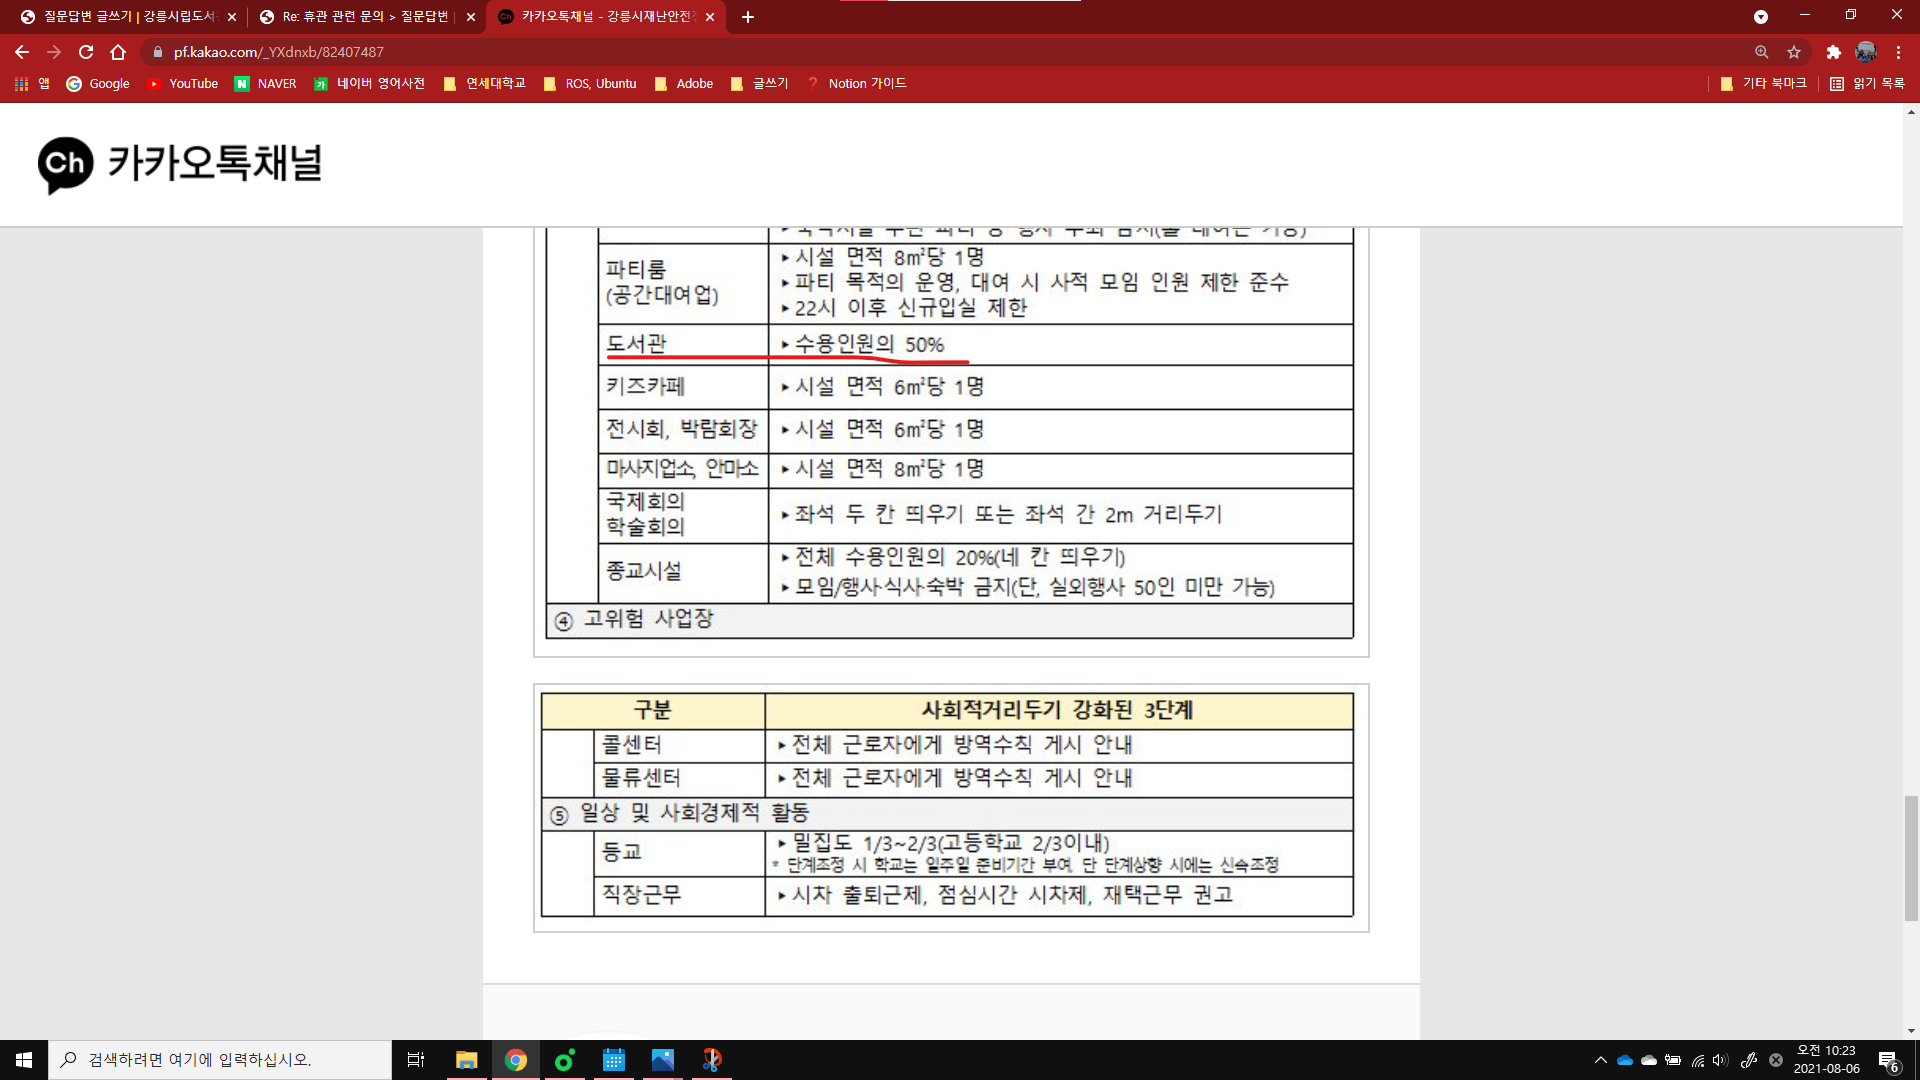This screenshot has height=1080, width=1920.
Task: Open the Photos app on the taskbar
Action: pyautogui.click(x=663, y=1060)
